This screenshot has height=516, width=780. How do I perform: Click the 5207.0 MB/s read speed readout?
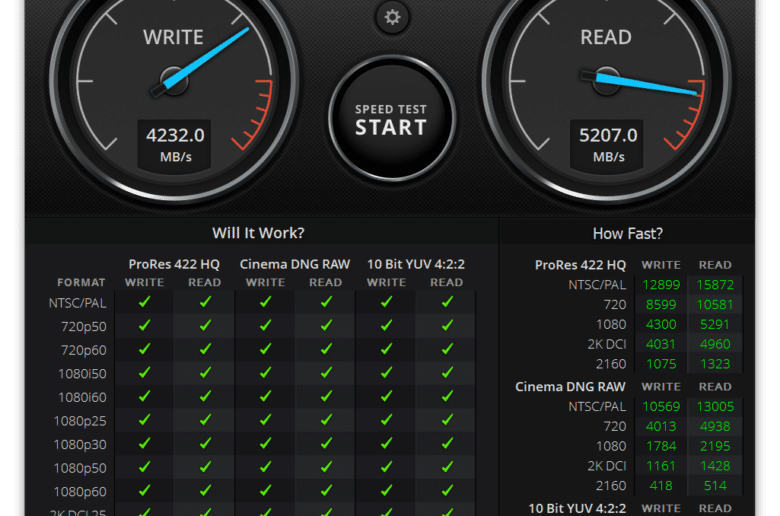(607, 144)
